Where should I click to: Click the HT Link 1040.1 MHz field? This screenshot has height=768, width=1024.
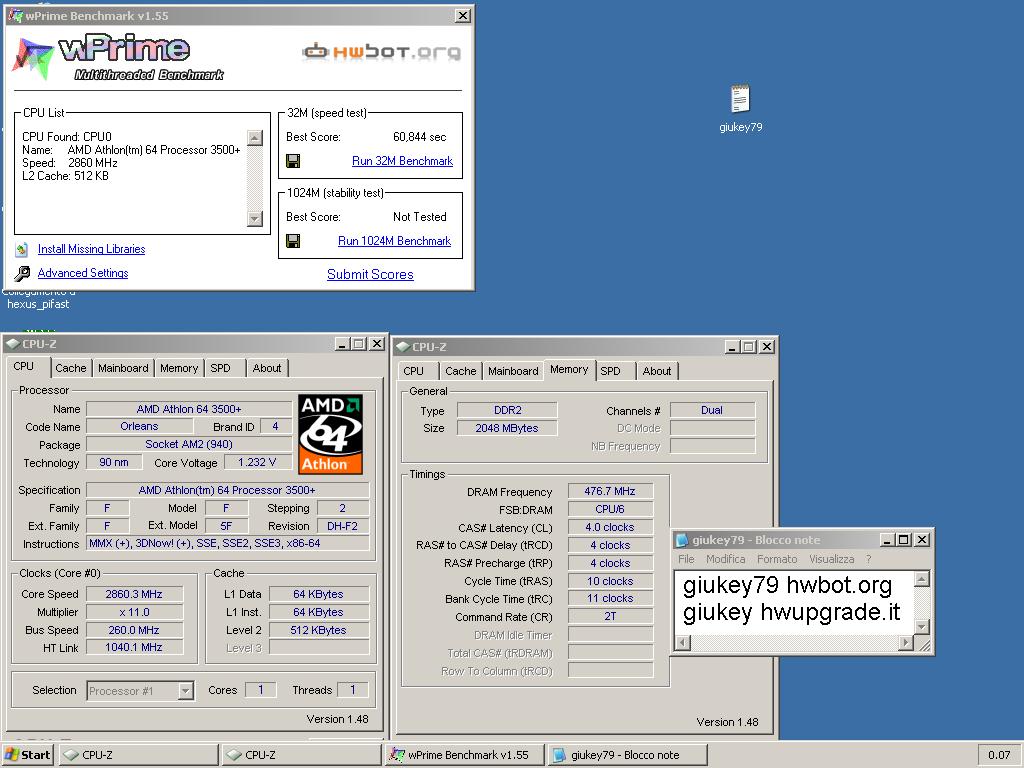tap(134, 647)
